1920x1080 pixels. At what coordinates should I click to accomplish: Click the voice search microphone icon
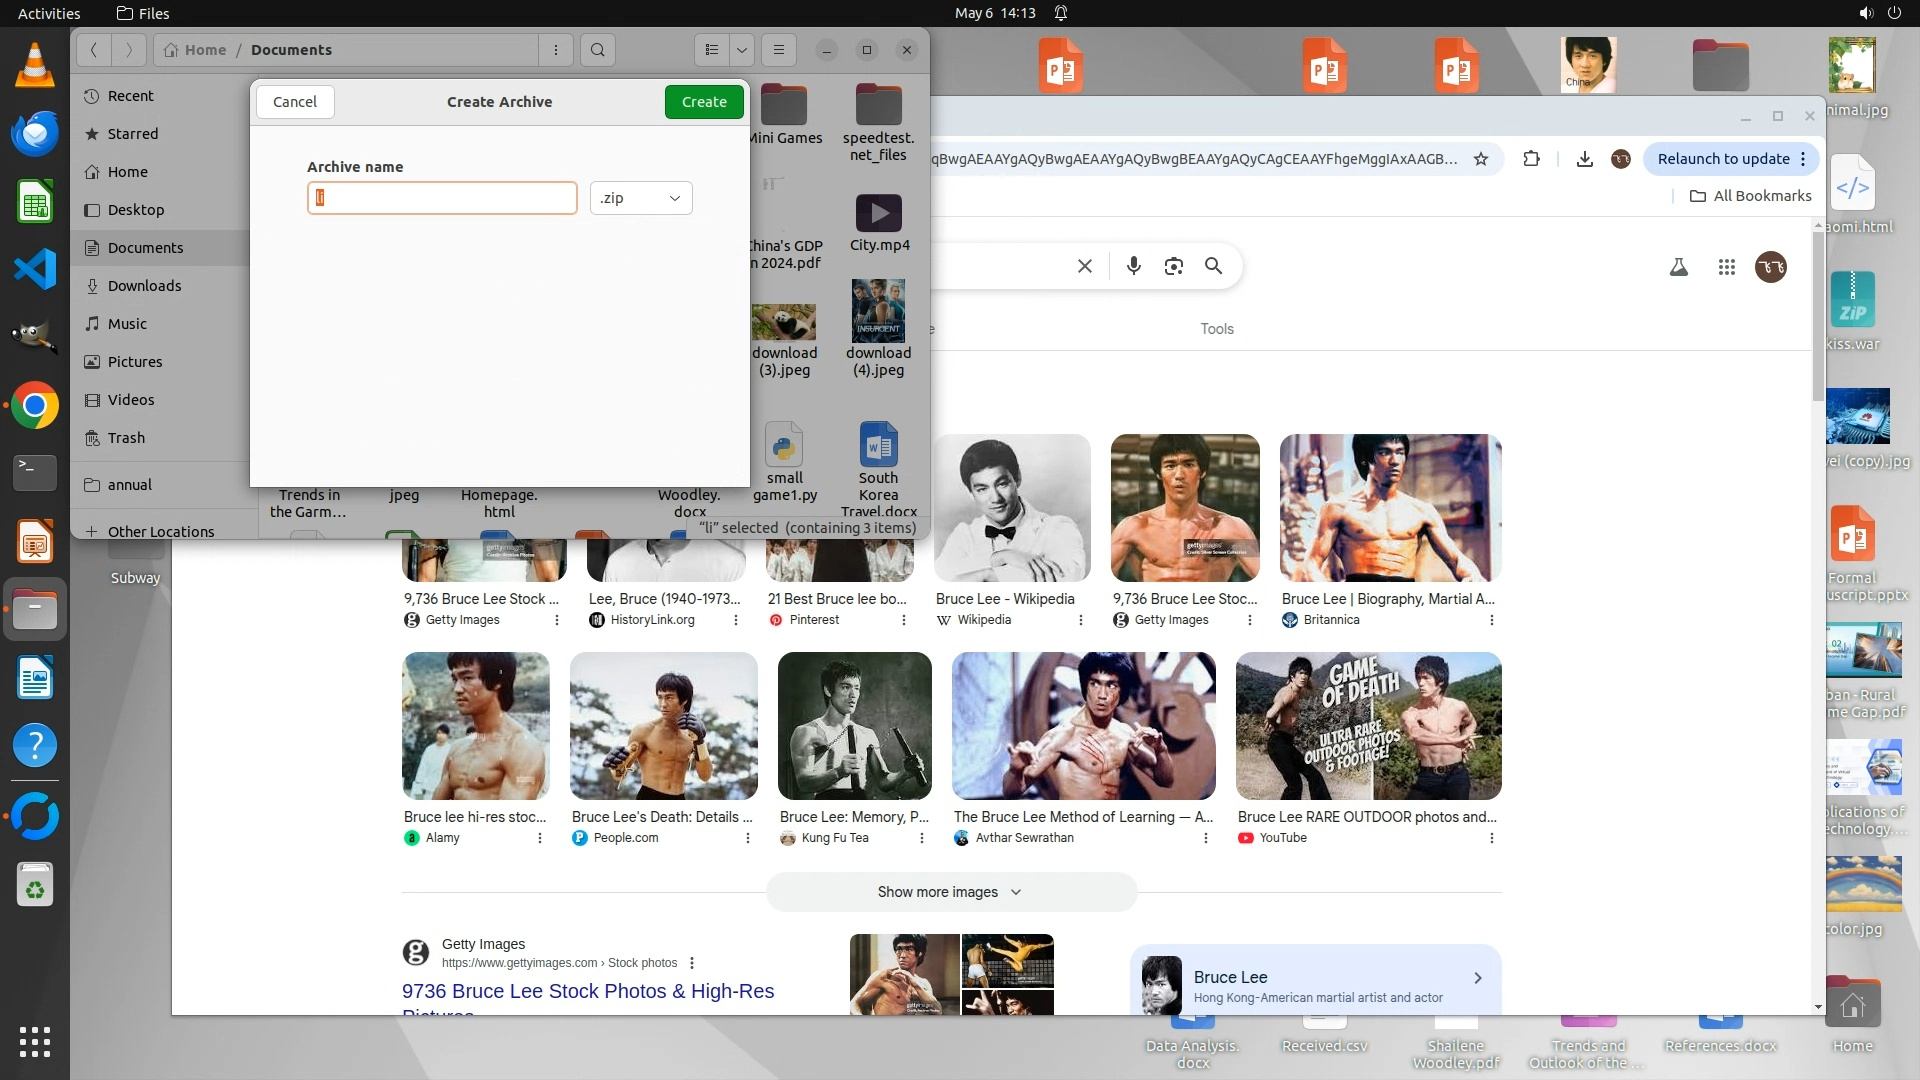click(1133, 266)
